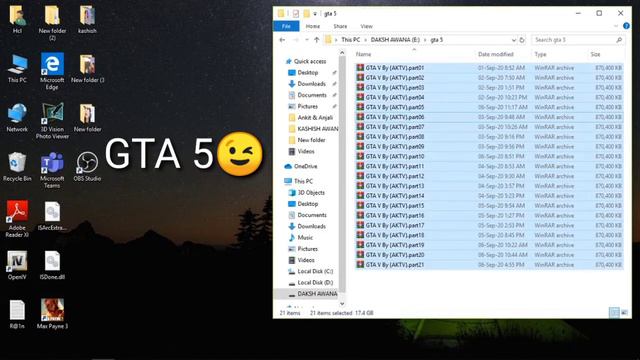This screenshot has height=360, width=640.
Task: Open the OpenIV desktop shortcut
Action: 17,266
